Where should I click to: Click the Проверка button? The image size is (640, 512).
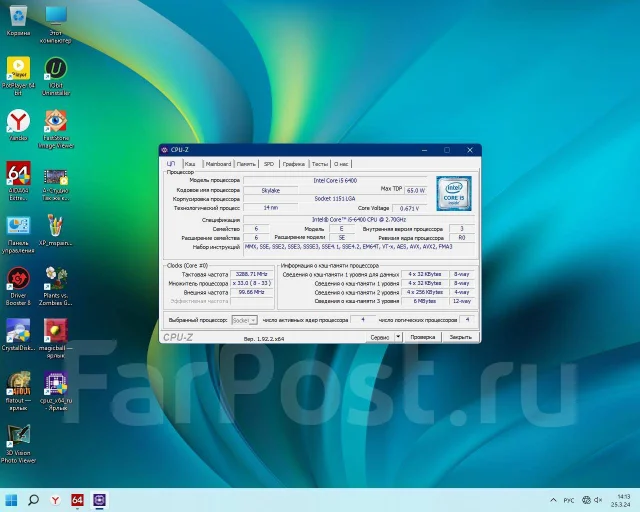click(423, 337)
